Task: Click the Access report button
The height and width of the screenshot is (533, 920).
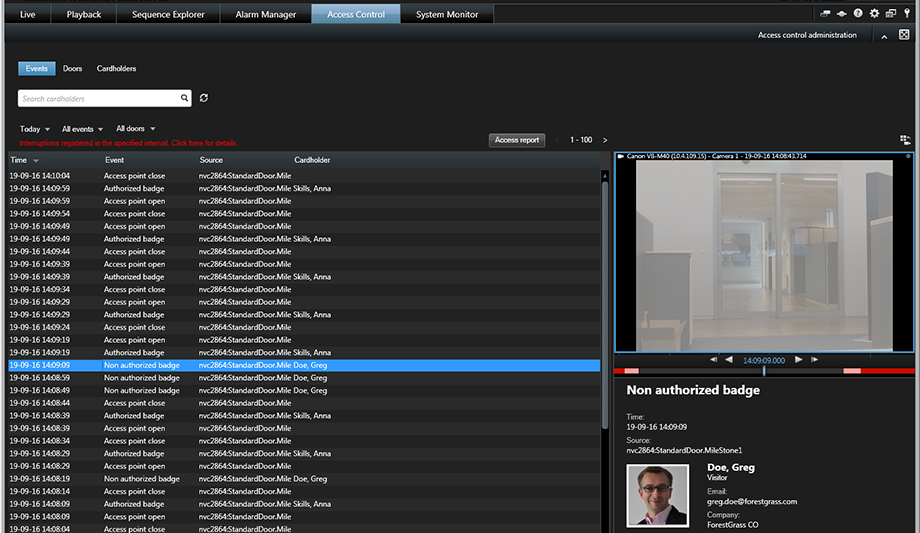Action: [x=517, y=140]
